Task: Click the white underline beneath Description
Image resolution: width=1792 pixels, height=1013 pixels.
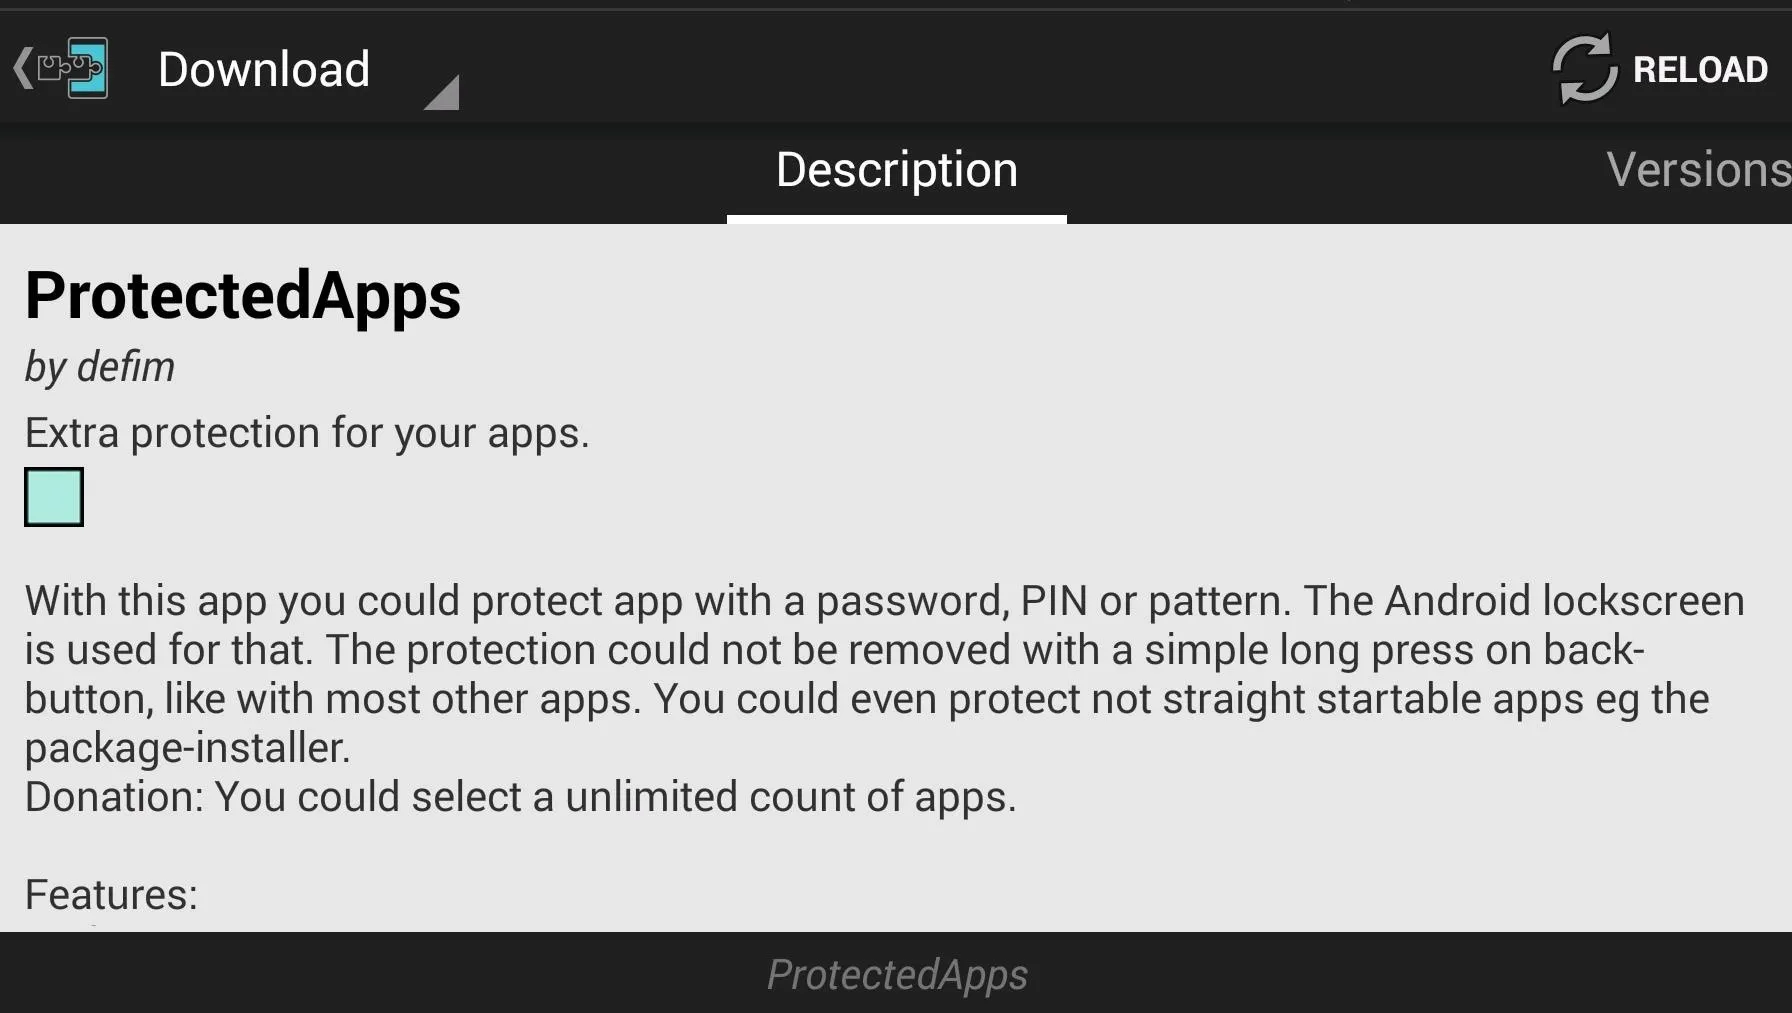Action: coord(897,219)
